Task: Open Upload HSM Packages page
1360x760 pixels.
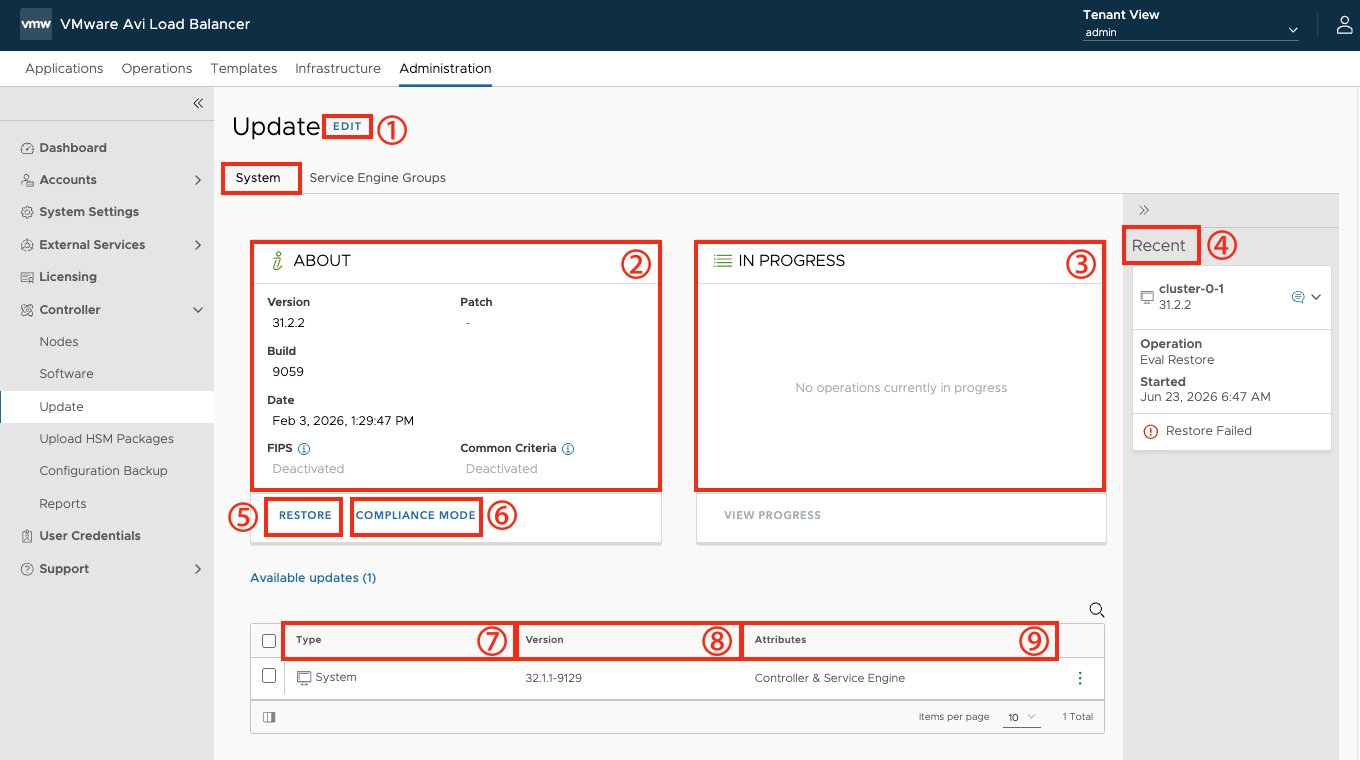Action: pyautogui.click(x=107, y=439)
